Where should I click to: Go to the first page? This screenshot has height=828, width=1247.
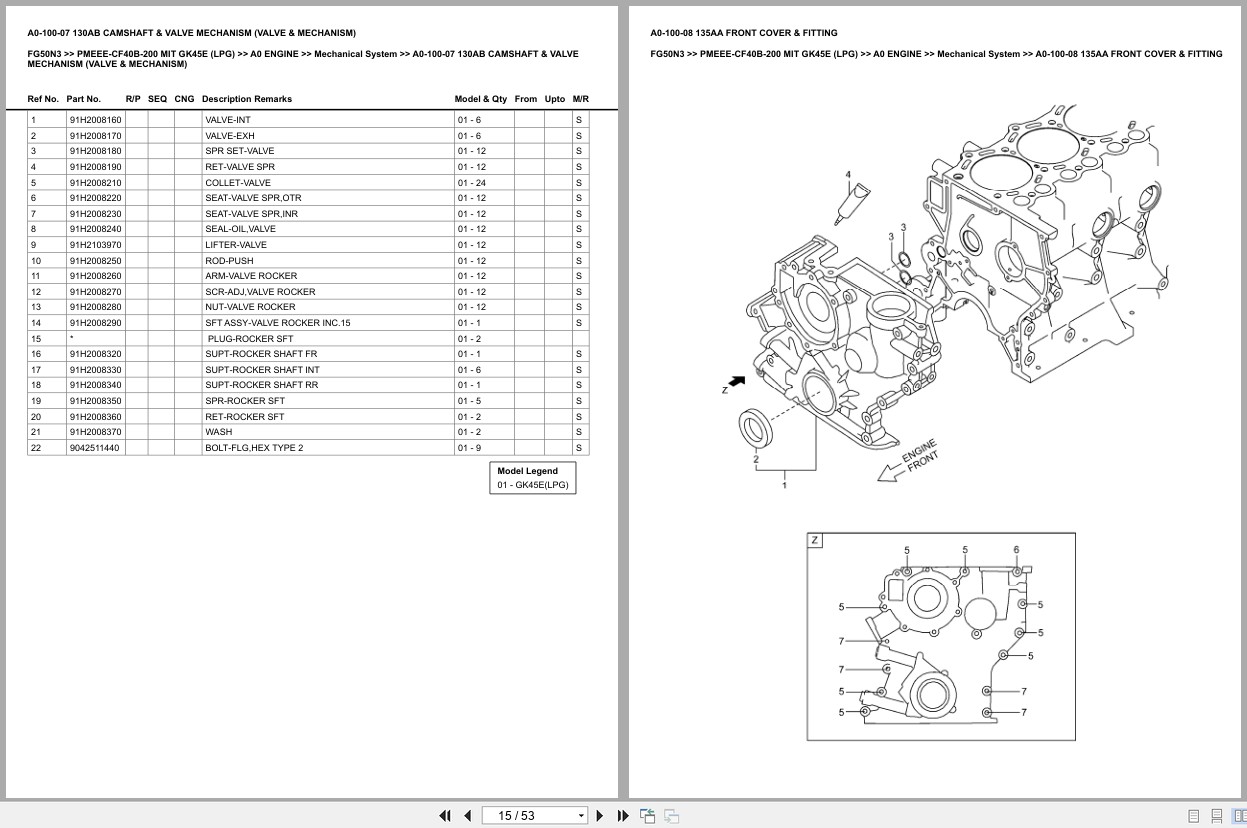point(445,816)
